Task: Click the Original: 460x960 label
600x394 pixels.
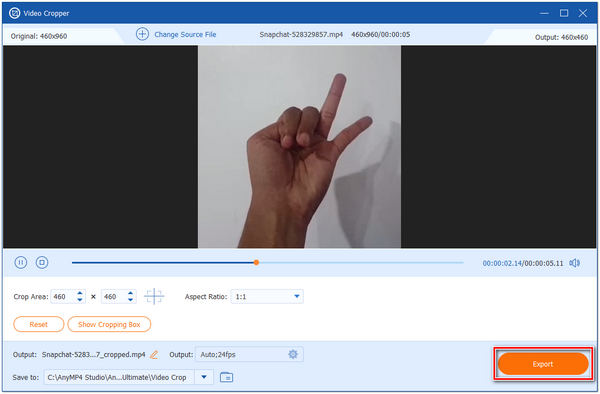Action: click(39, 36)
